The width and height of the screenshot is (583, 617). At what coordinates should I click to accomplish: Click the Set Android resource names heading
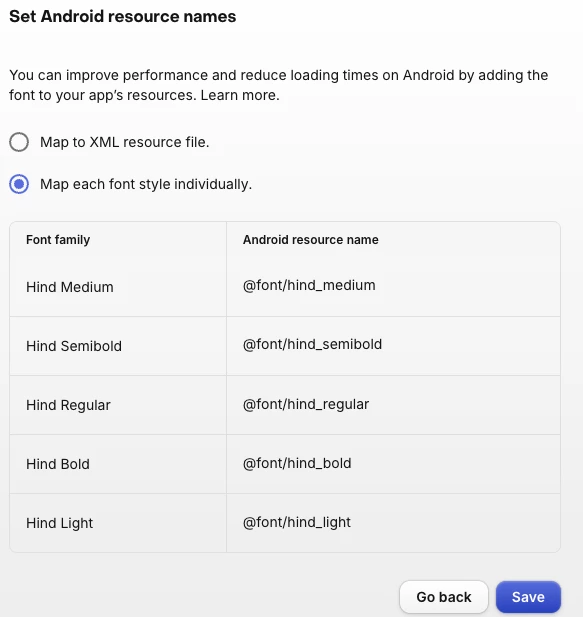click(123, 17)
